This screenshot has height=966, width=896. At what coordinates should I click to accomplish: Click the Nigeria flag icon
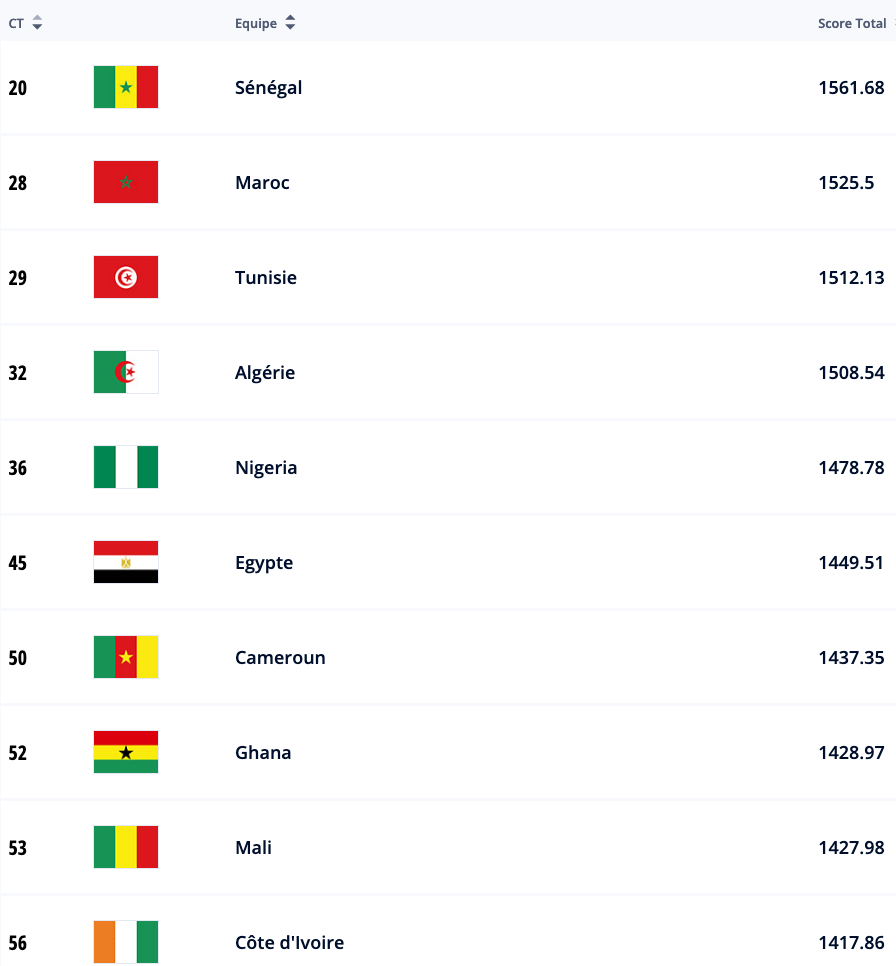[126, 467]
